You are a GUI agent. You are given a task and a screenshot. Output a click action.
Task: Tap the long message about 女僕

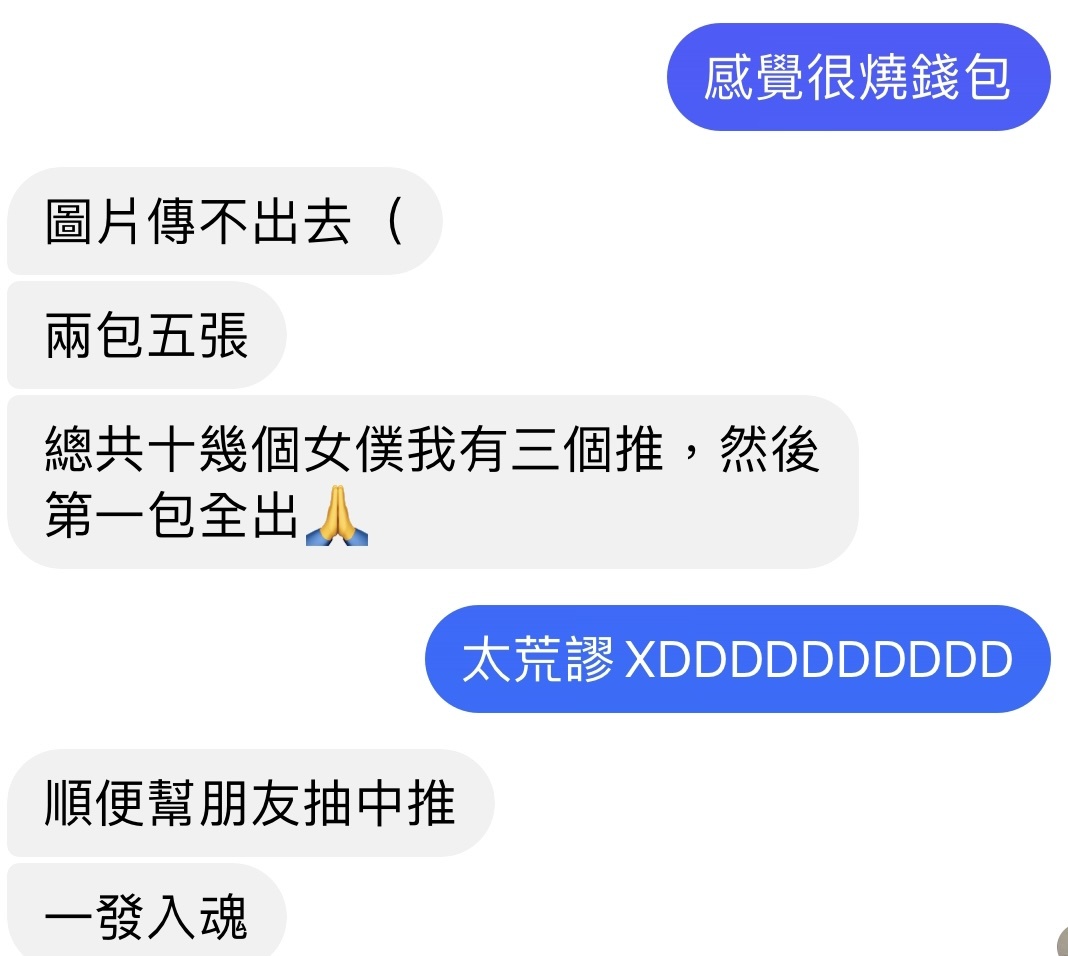tap(433, 482)
